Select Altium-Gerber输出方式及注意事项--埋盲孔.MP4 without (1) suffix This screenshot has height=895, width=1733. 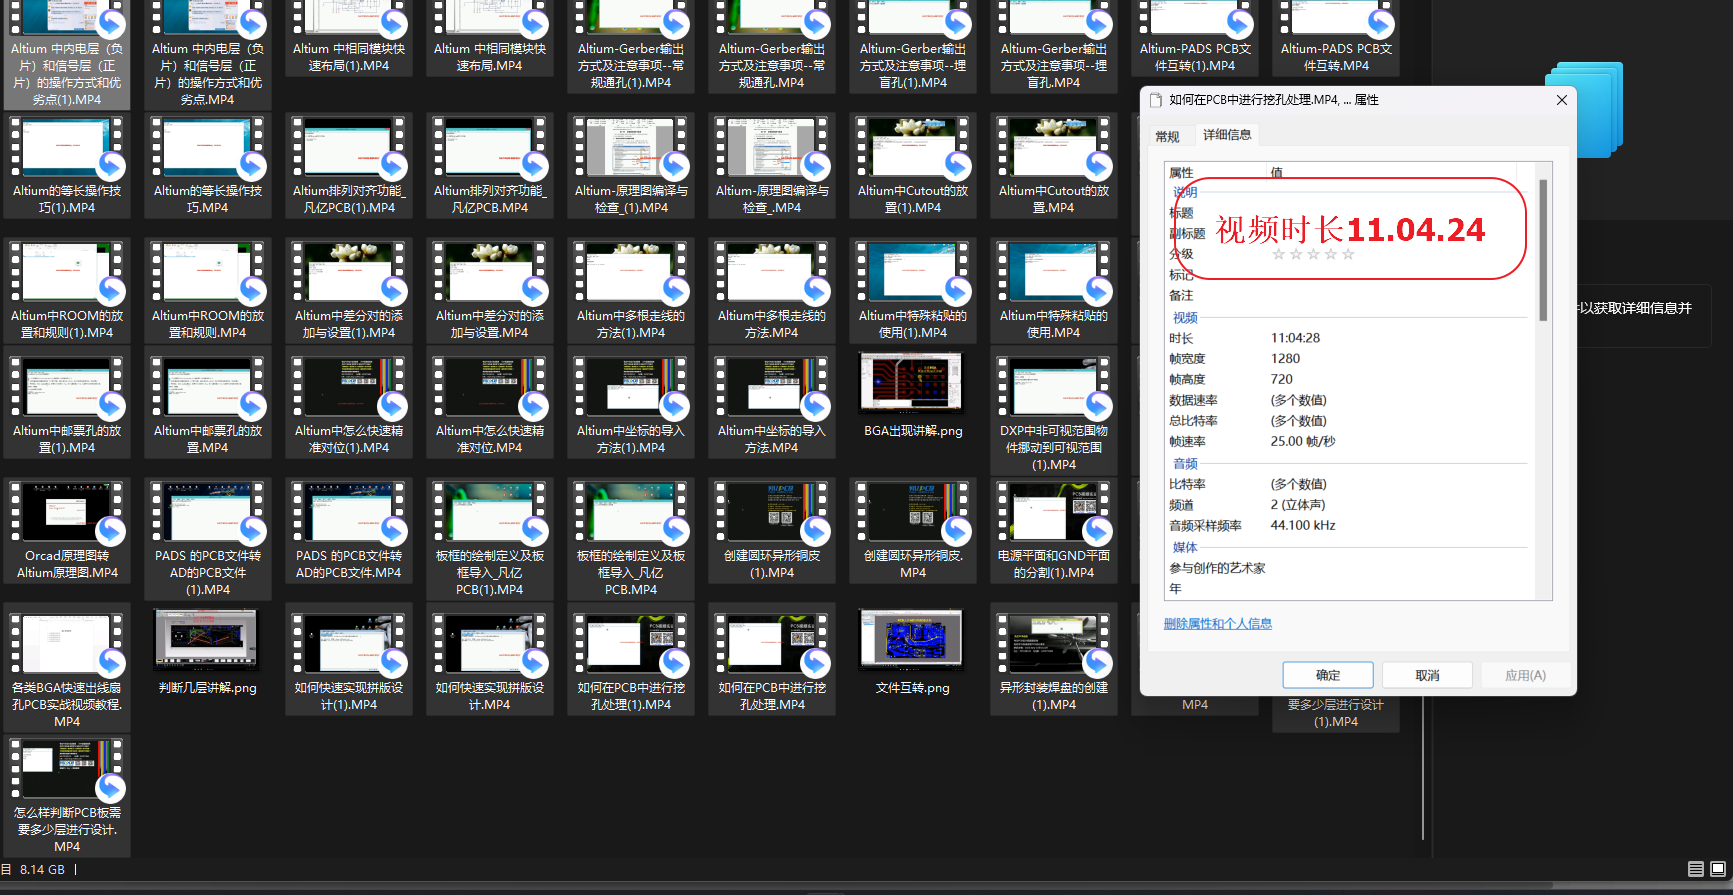pos(1054,47)
